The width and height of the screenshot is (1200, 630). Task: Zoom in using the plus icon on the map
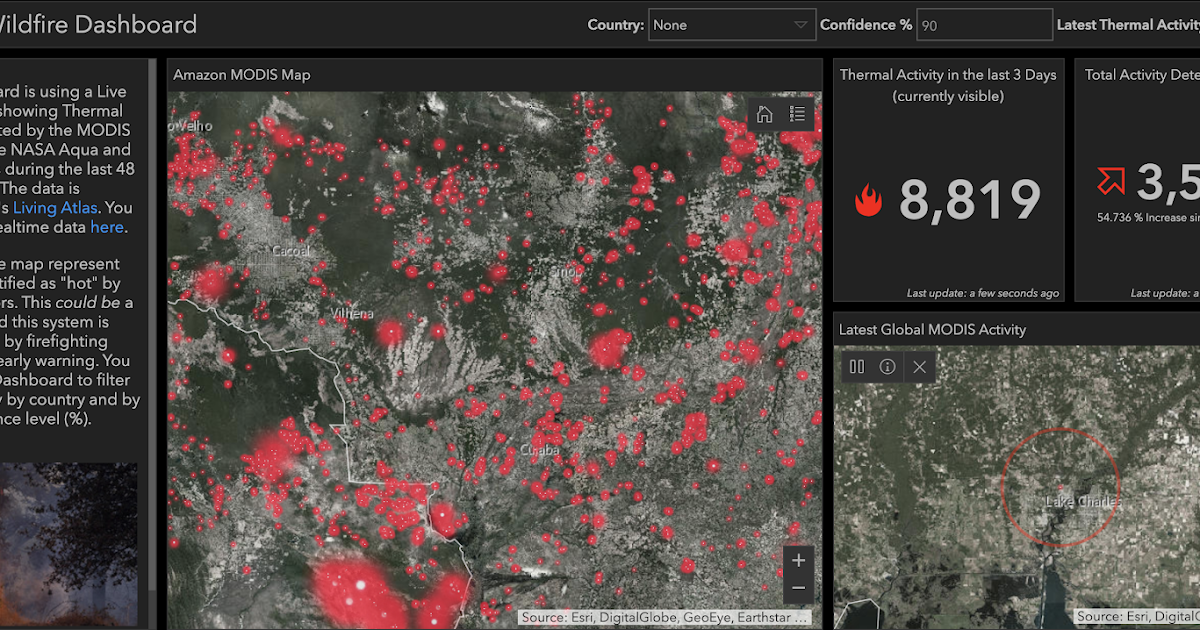[x=798, y=560]
